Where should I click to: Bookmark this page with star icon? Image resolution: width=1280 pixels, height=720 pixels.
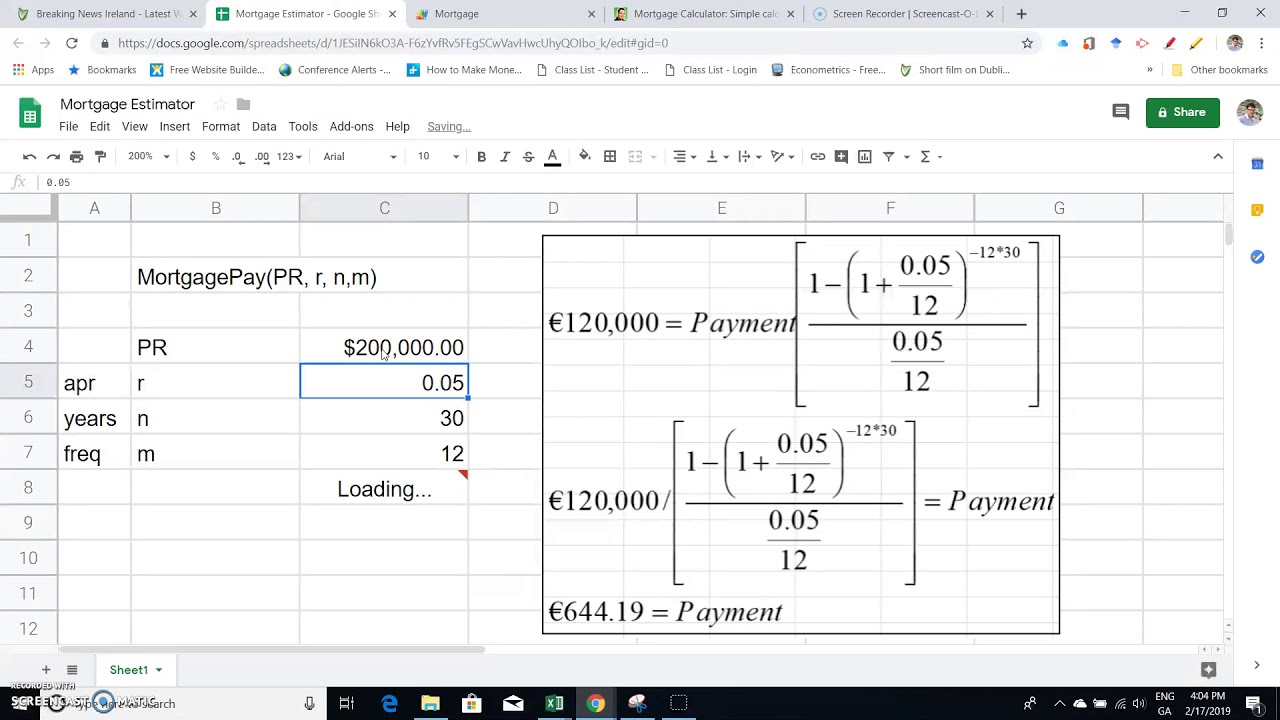pos(1027,43)
